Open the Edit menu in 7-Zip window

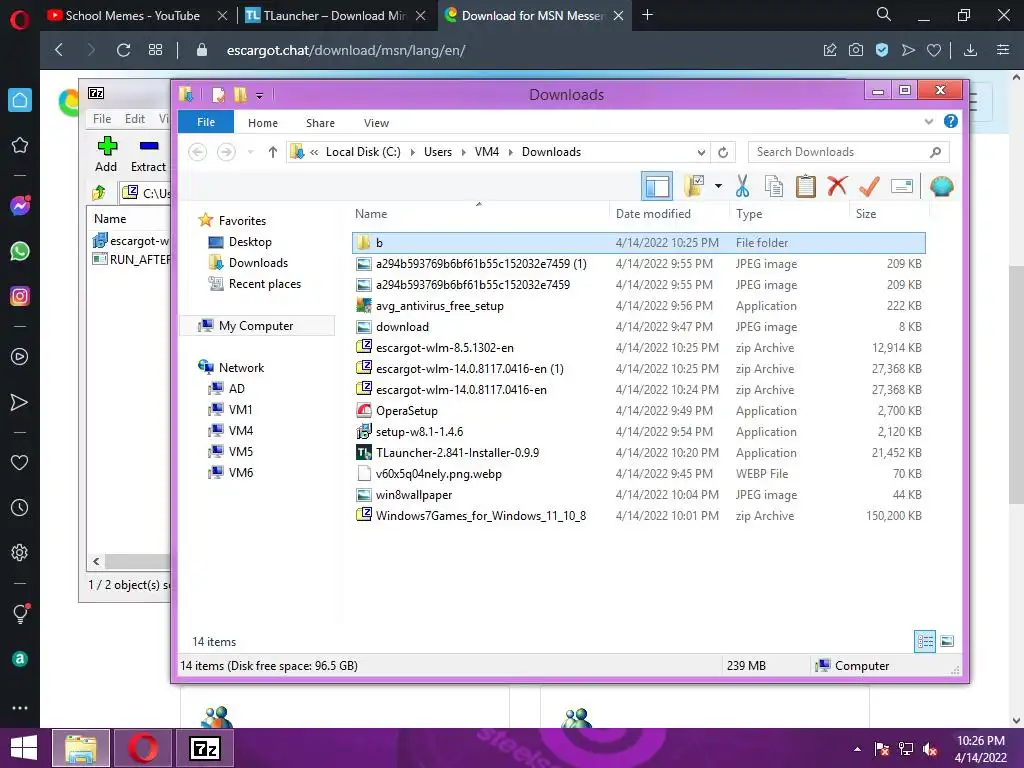tap(135, 118)
